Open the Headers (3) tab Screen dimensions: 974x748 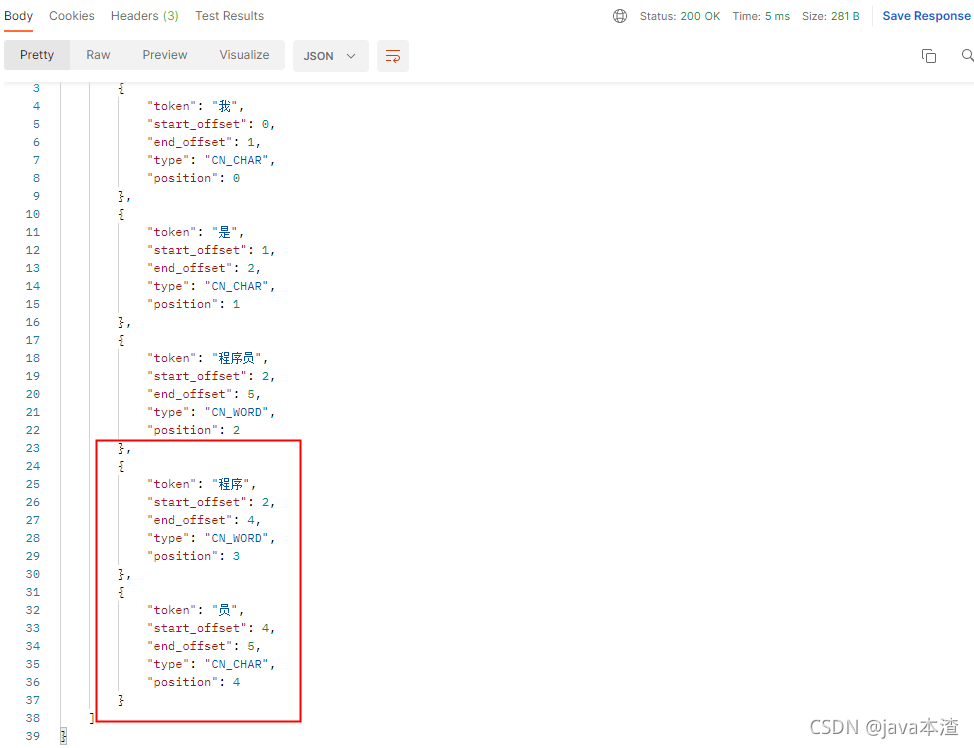coord(145,16)
